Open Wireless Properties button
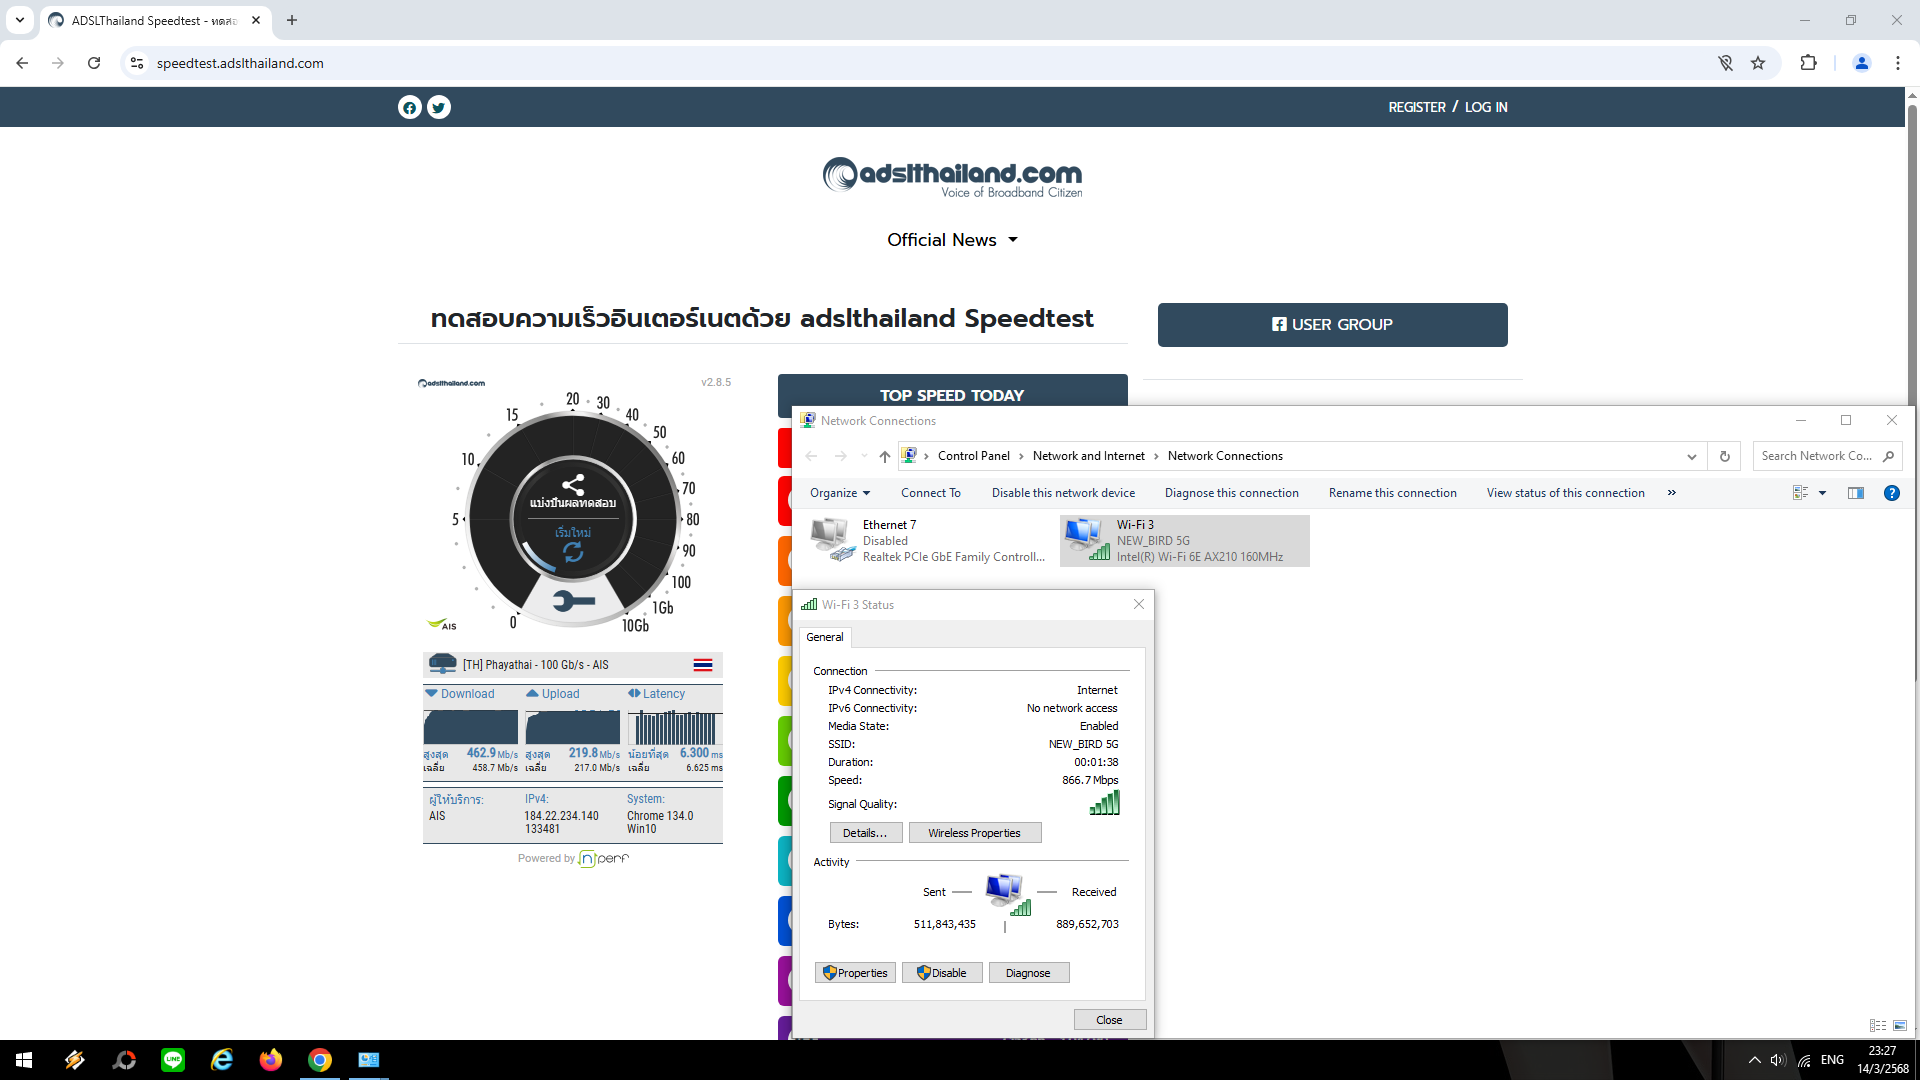 974,833
